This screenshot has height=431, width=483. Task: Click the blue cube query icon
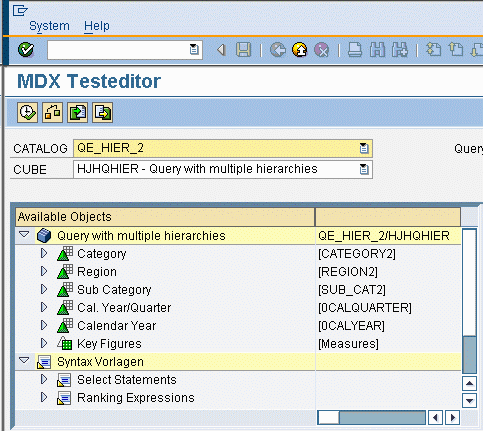pyautogui.click(x=44, y=236)
